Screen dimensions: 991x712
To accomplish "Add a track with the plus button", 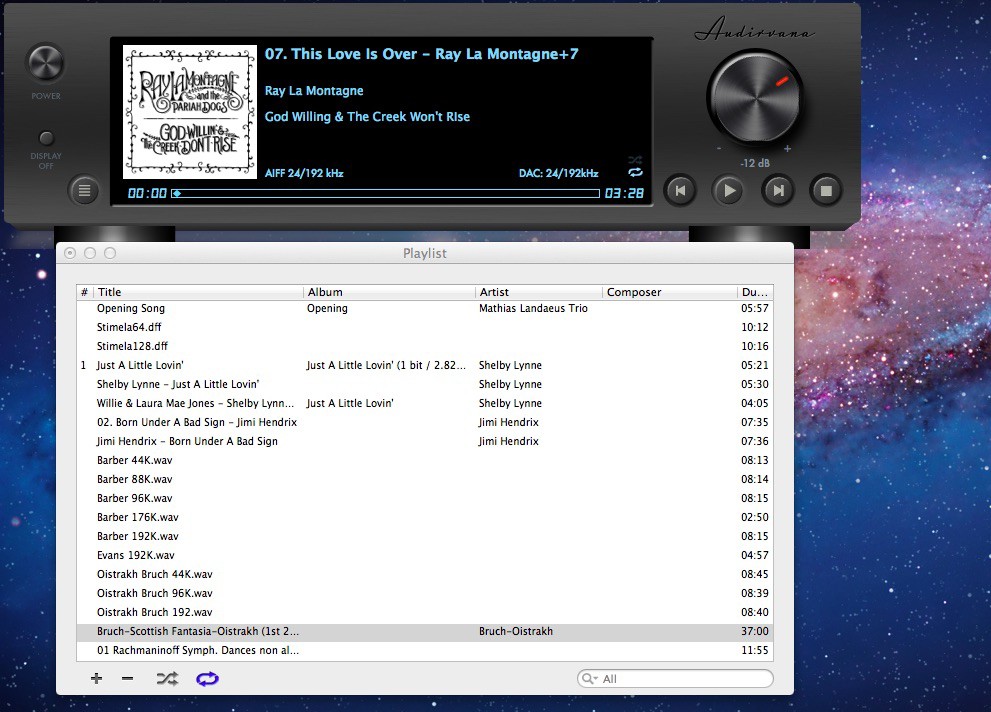I will (x=96, y=679).
